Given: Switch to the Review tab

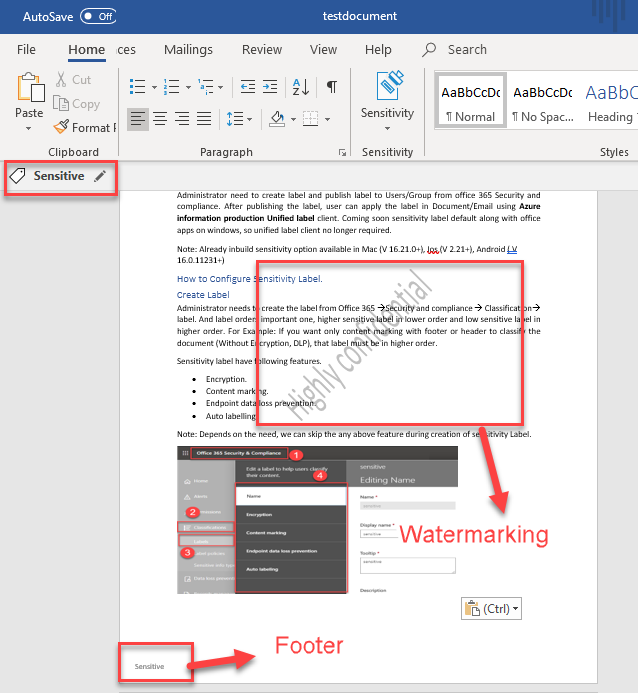Looking at the screenshot, I should pyautogui.click(x=262, y=49).
